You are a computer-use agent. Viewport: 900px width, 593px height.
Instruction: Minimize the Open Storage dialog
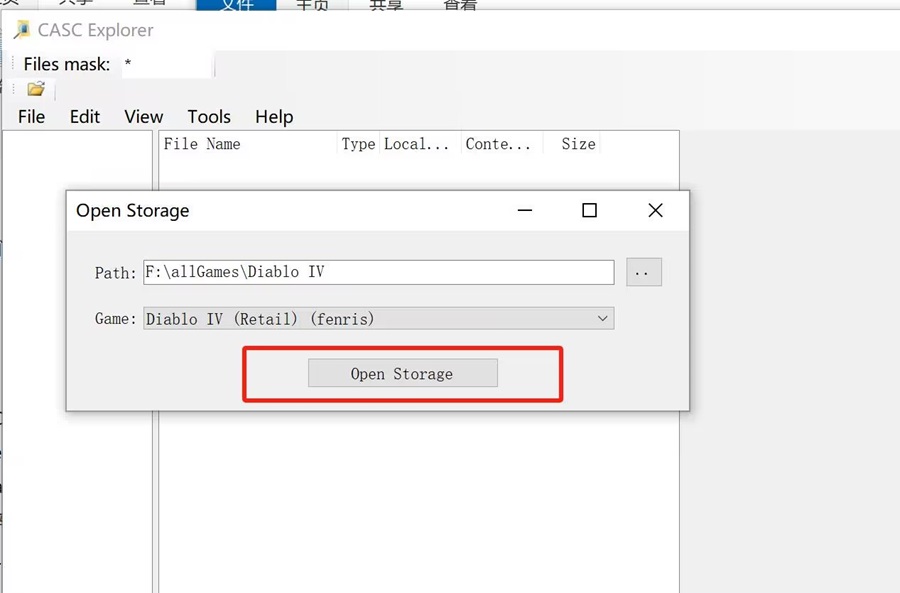525,211
